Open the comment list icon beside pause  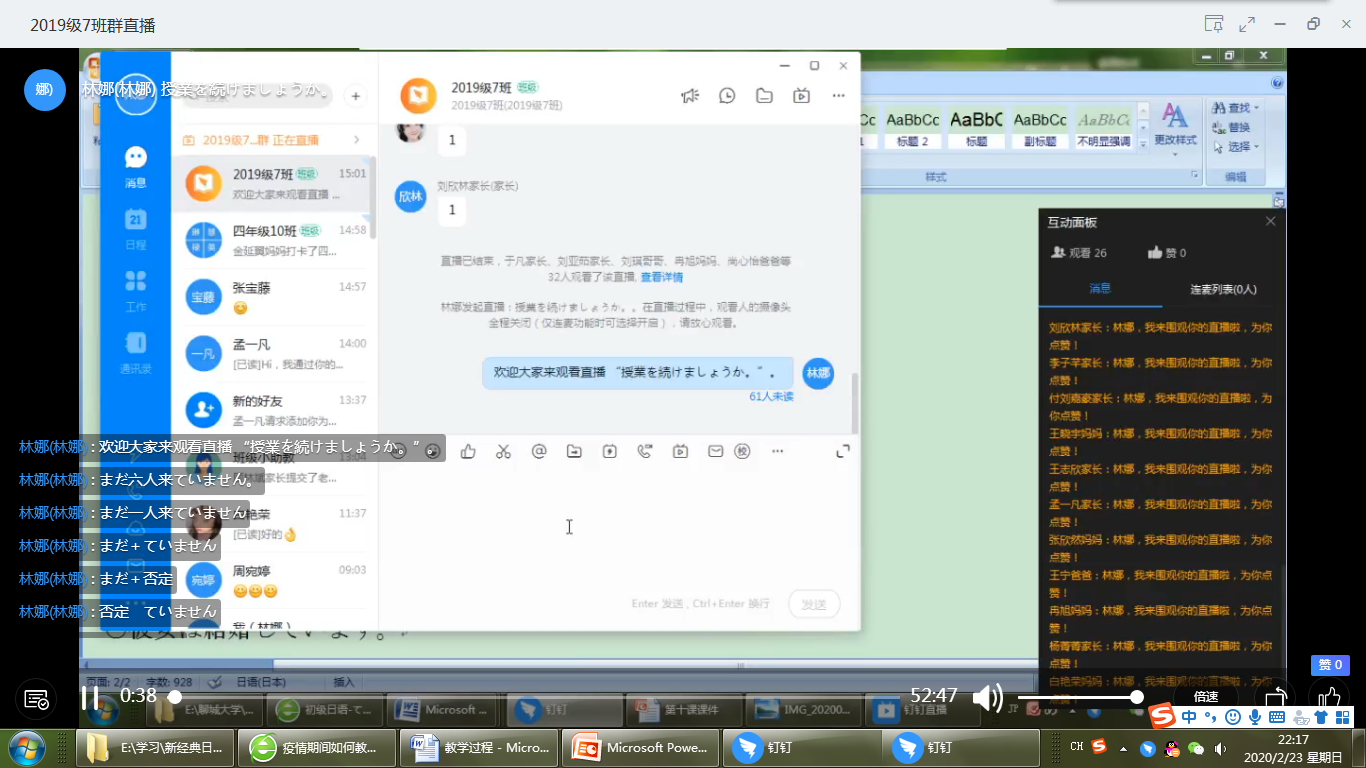point(36,698)
